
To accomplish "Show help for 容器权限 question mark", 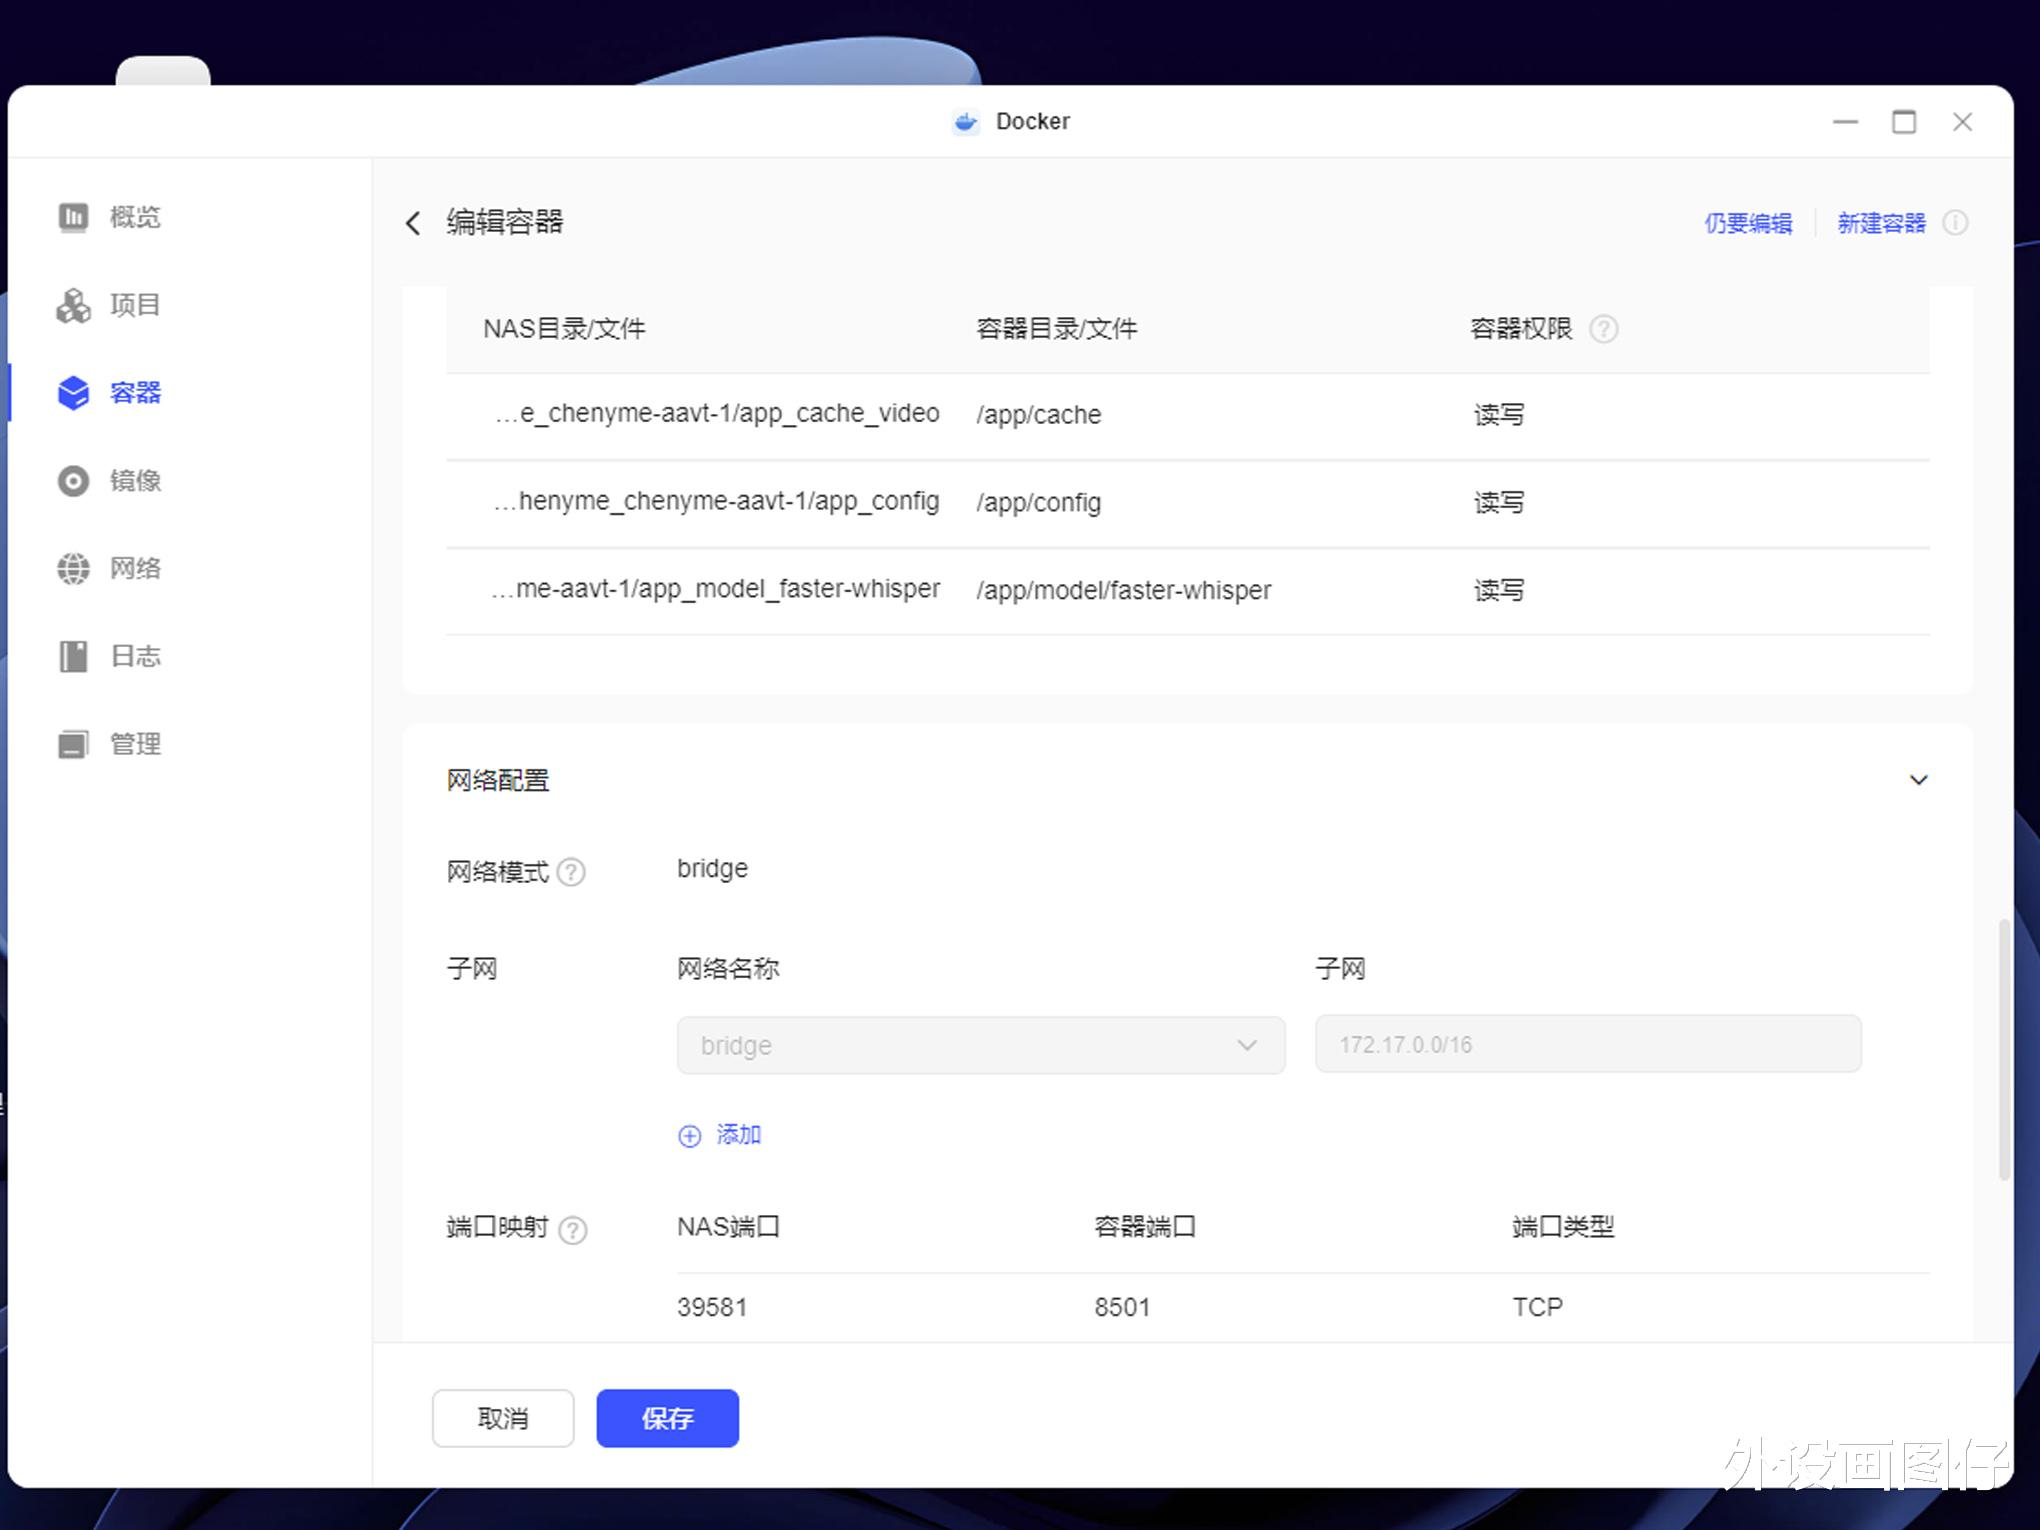I will 1603,329.
